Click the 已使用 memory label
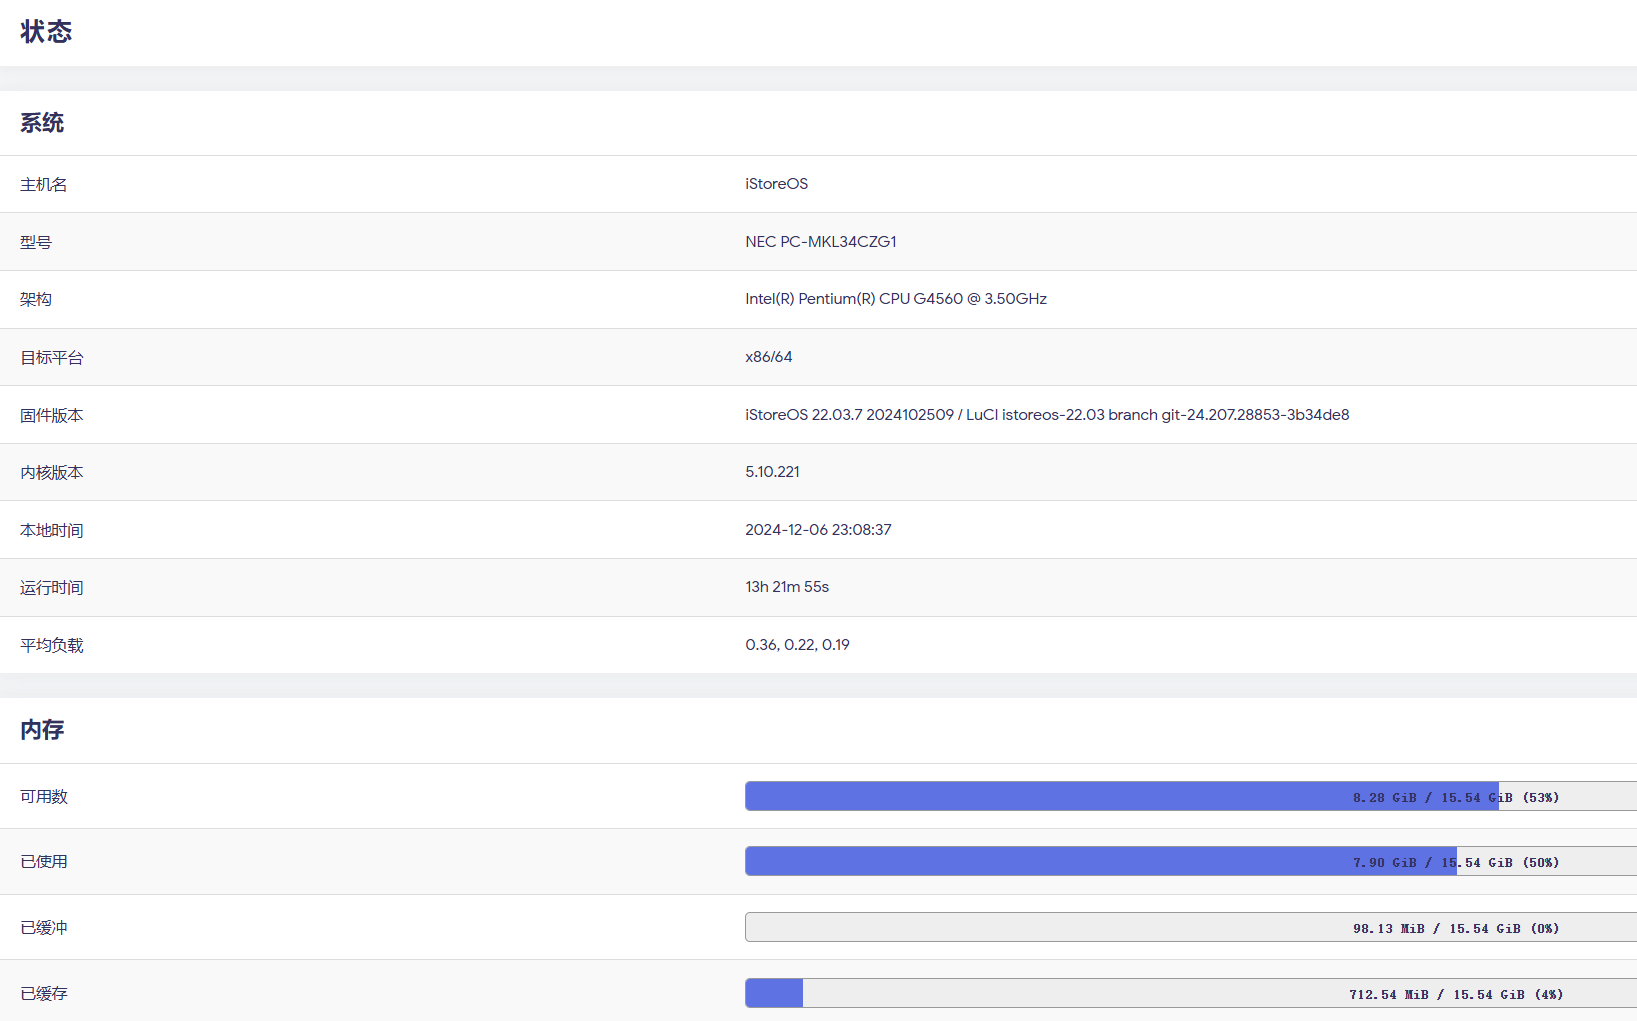This screenshot has width=1637, height=1021. click(x=44, y=862)
